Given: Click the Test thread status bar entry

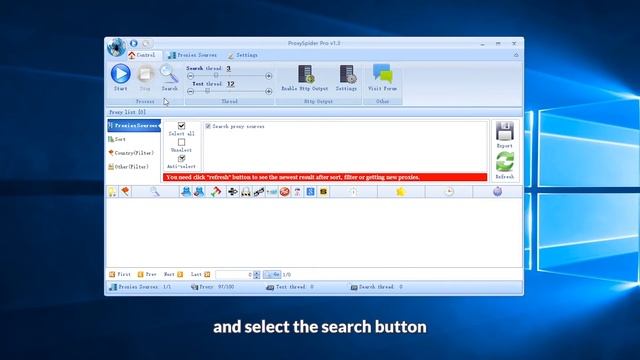Looking at the screenshot, I should [x=290, y=287].
